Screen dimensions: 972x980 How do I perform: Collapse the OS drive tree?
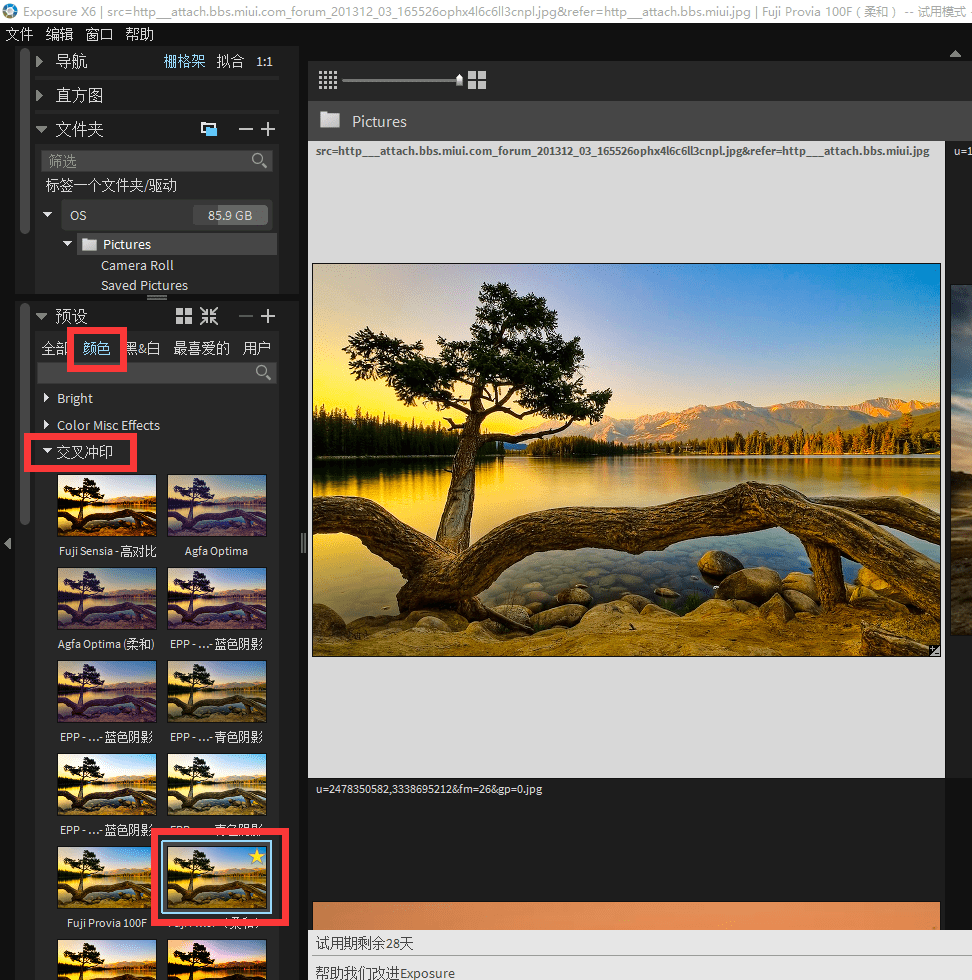48,214
